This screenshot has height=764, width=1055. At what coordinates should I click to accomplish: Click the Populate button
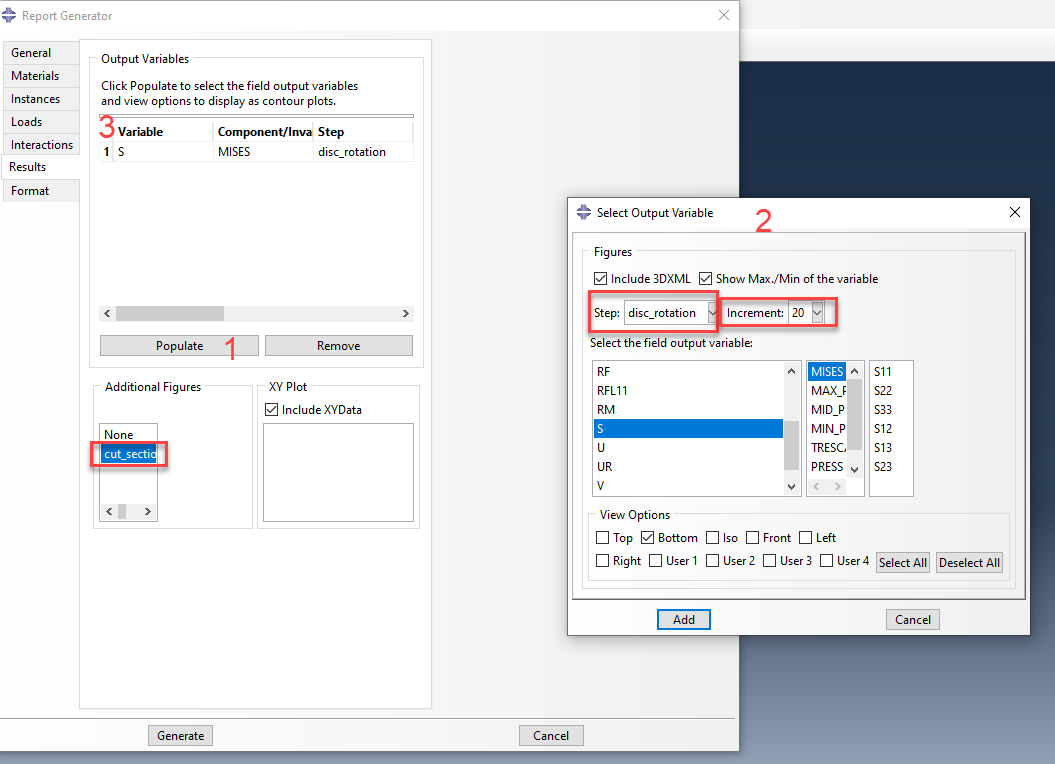pyautogui.click(x=179, y=346)
